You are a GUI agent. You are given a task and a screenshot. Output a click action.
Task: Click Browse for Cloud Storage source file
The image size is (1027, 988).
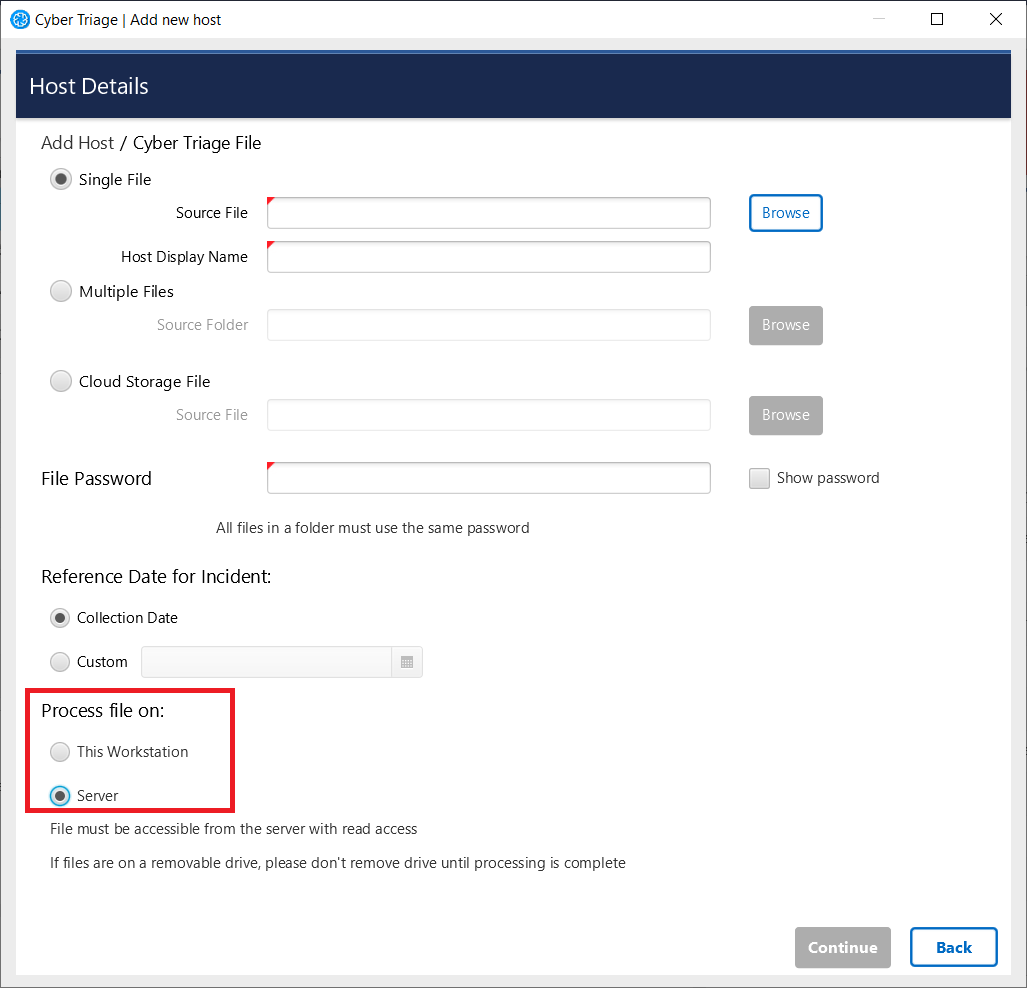785,415
